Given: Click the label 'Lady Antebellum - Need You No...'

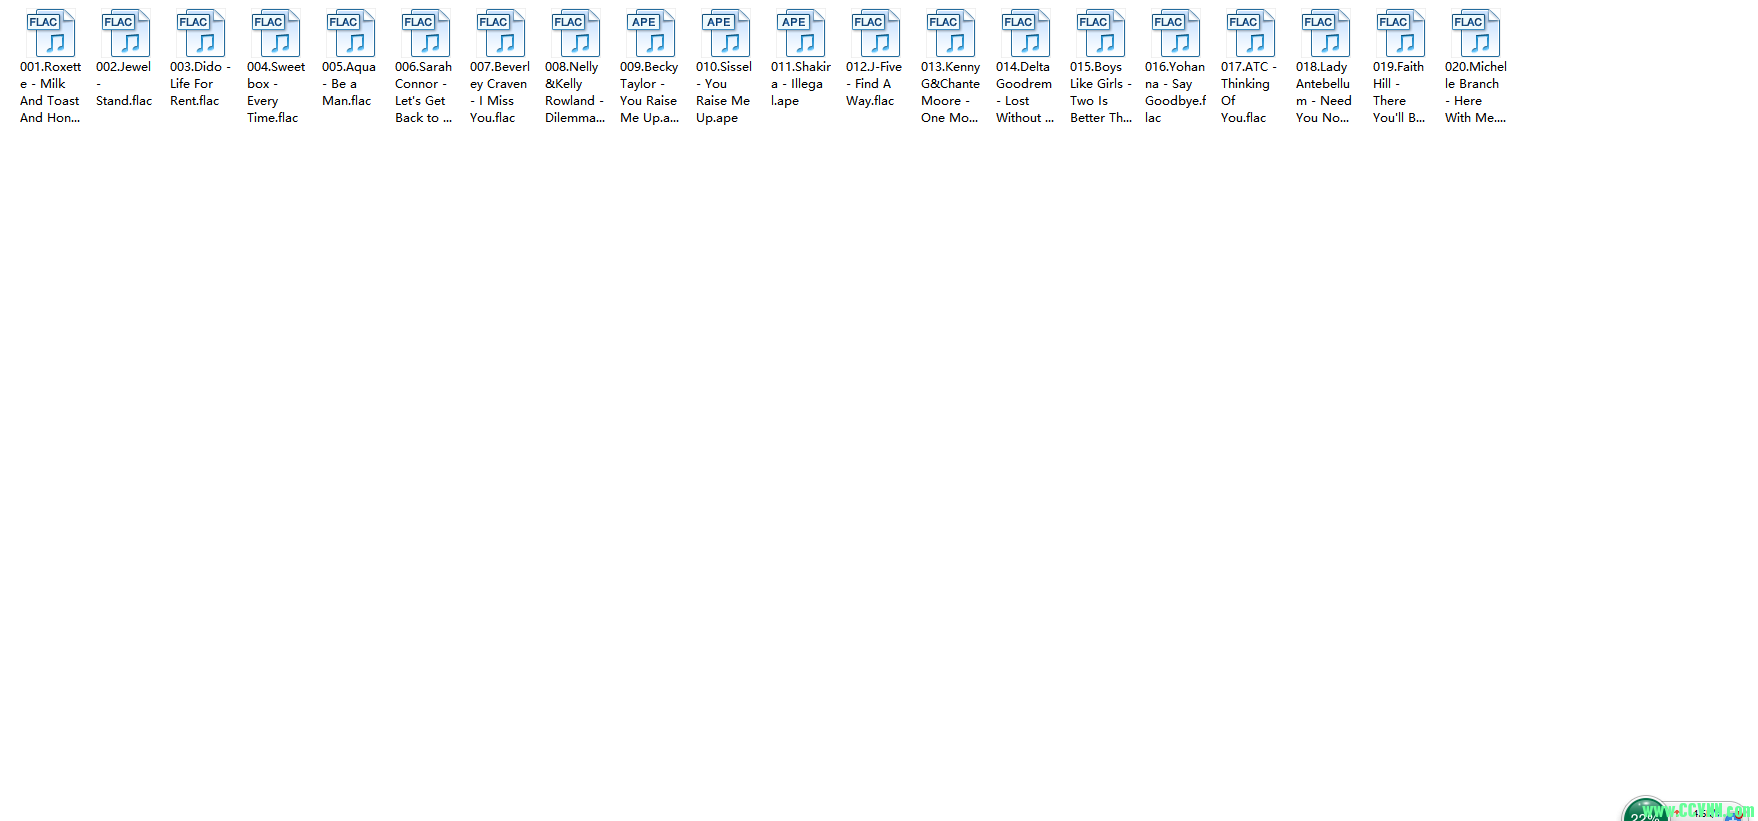Looking at the screenshot, I should click(x=1324, y=92).
